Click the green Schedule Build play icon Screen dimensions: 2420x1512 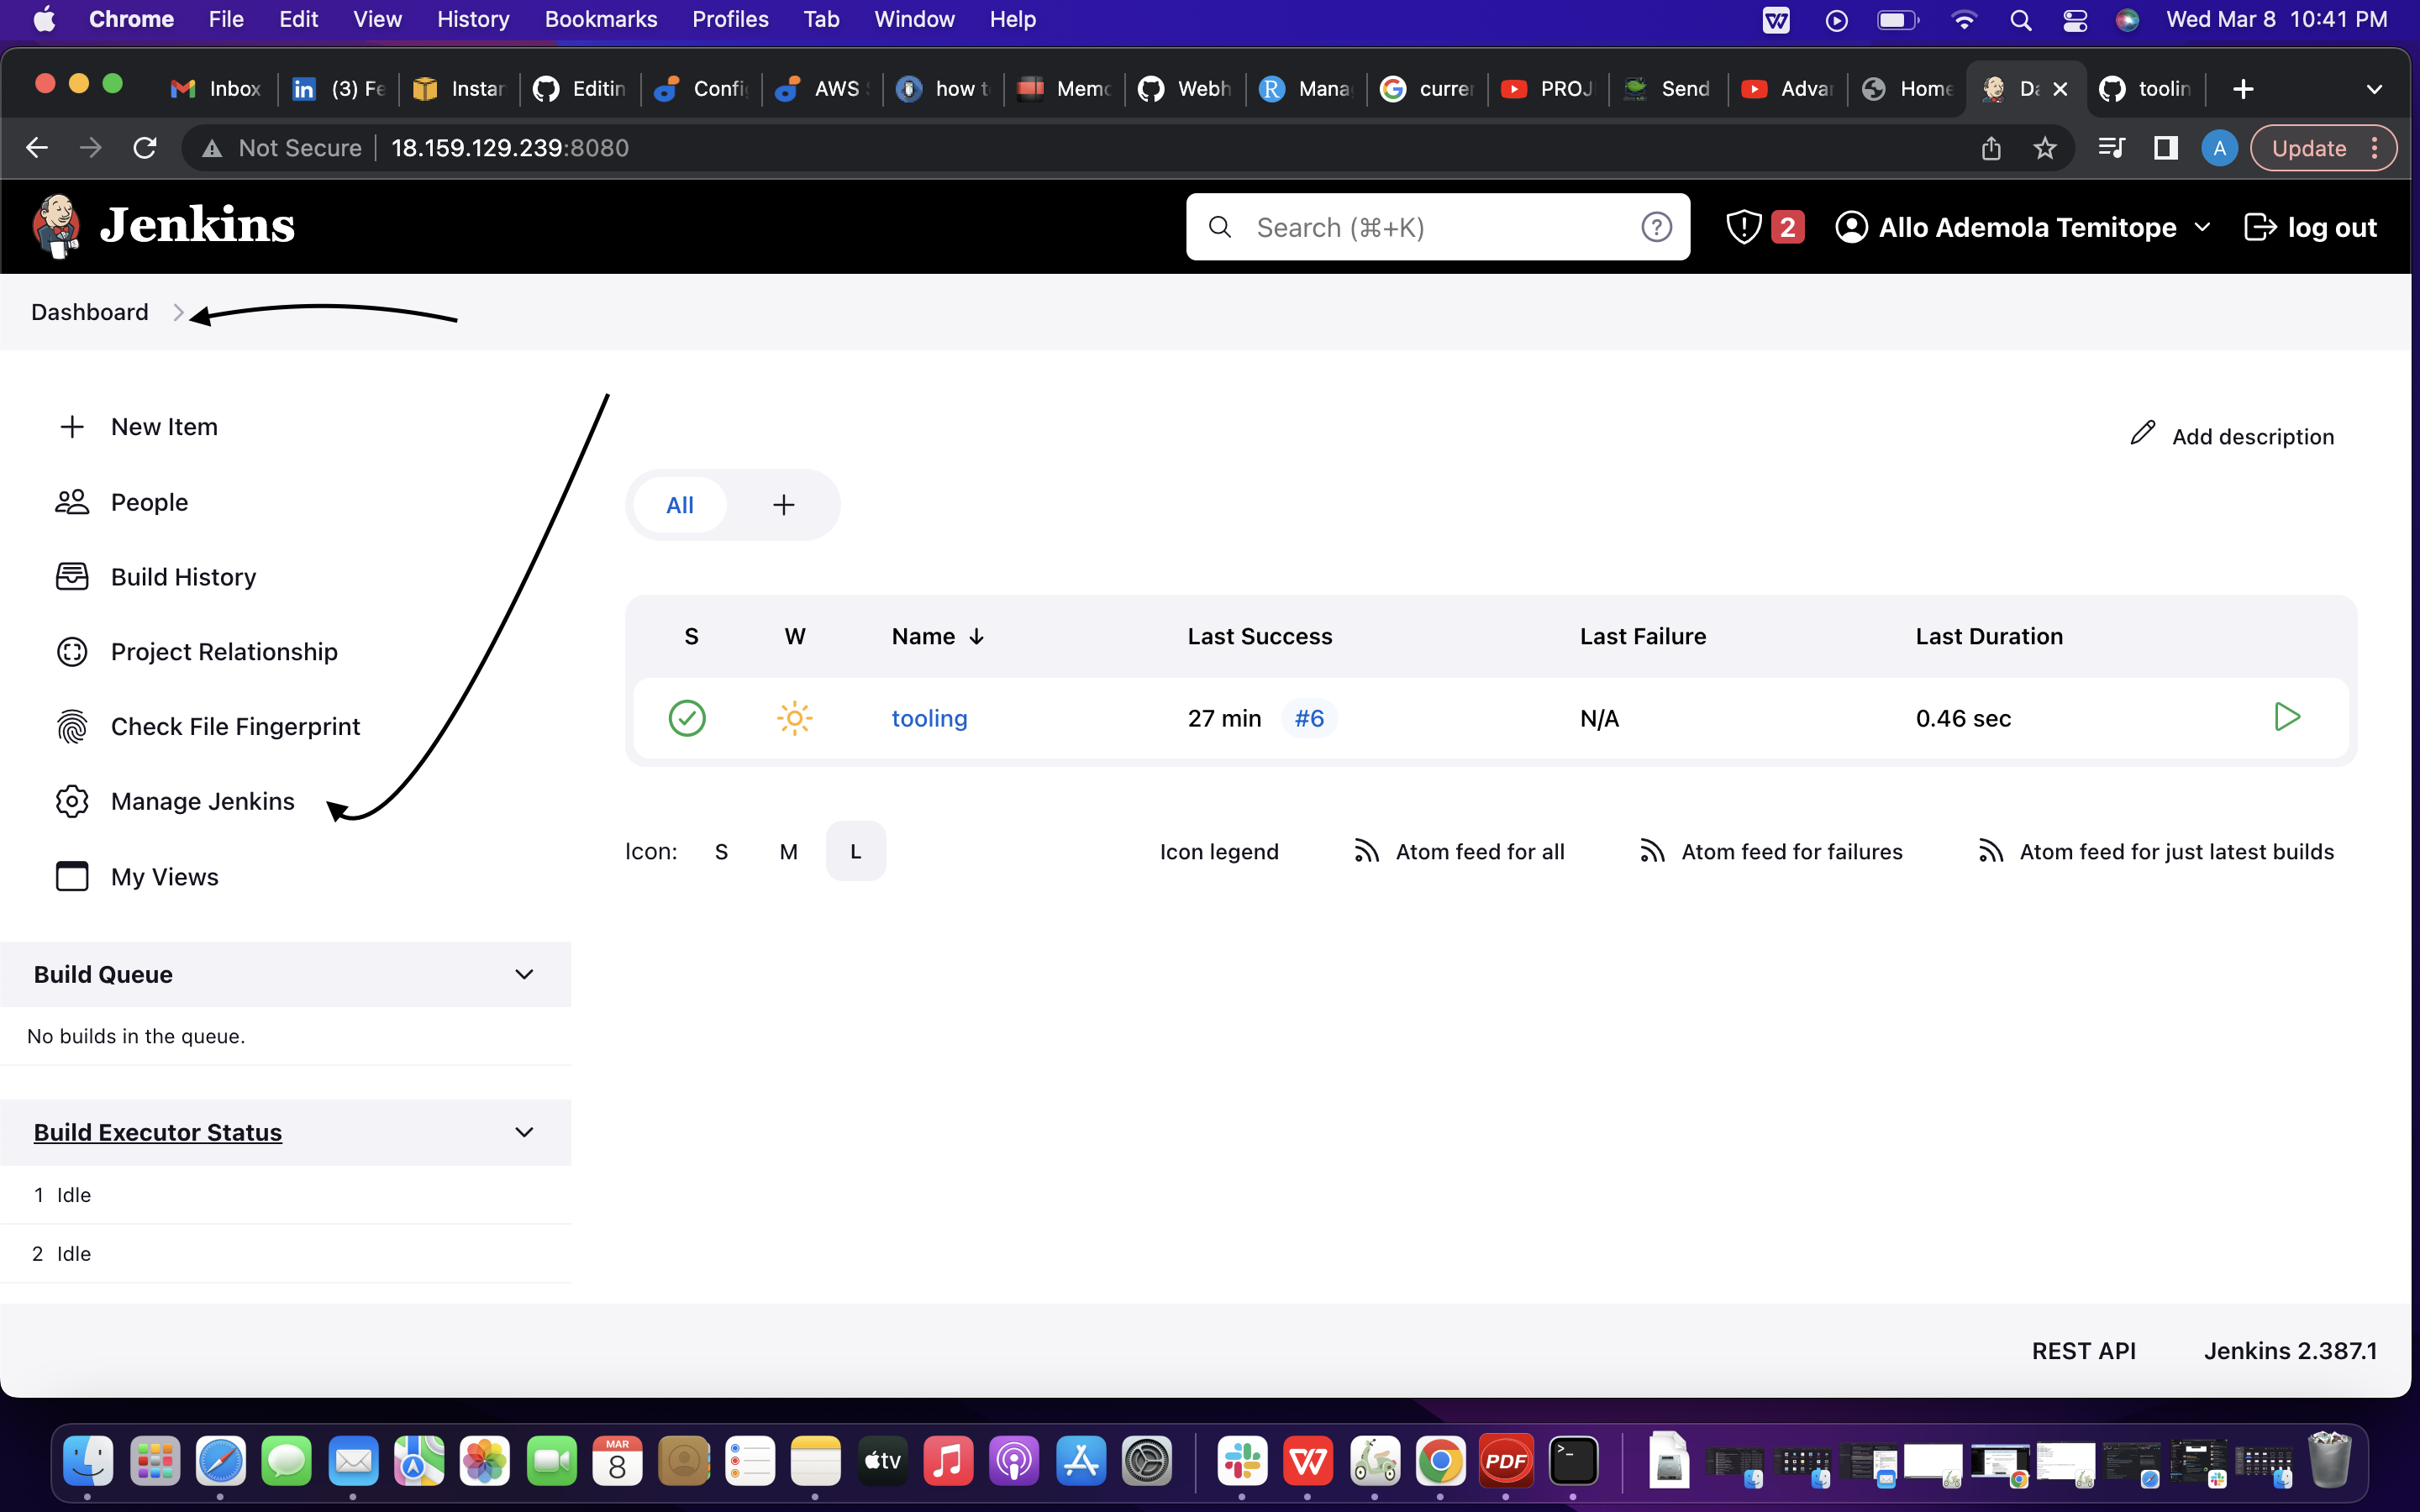[2286, 717]
